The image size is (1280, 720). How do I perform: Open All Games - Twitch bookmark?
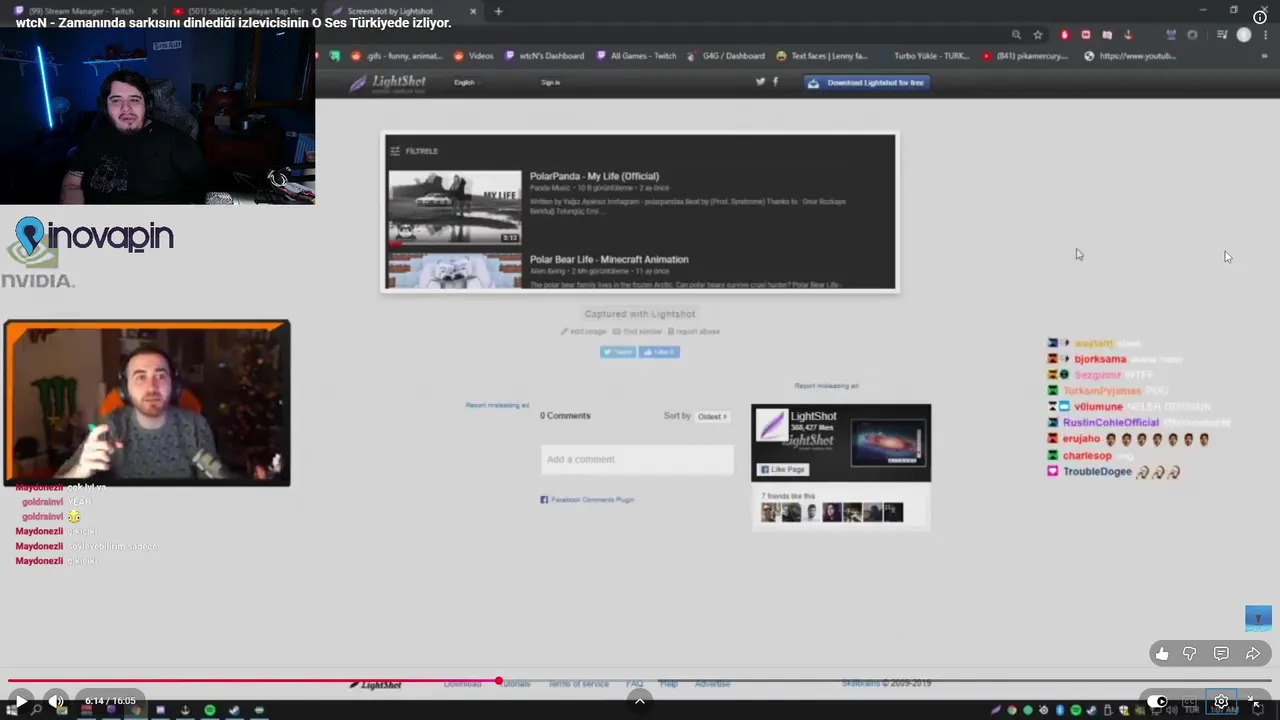tap(637, 56)
